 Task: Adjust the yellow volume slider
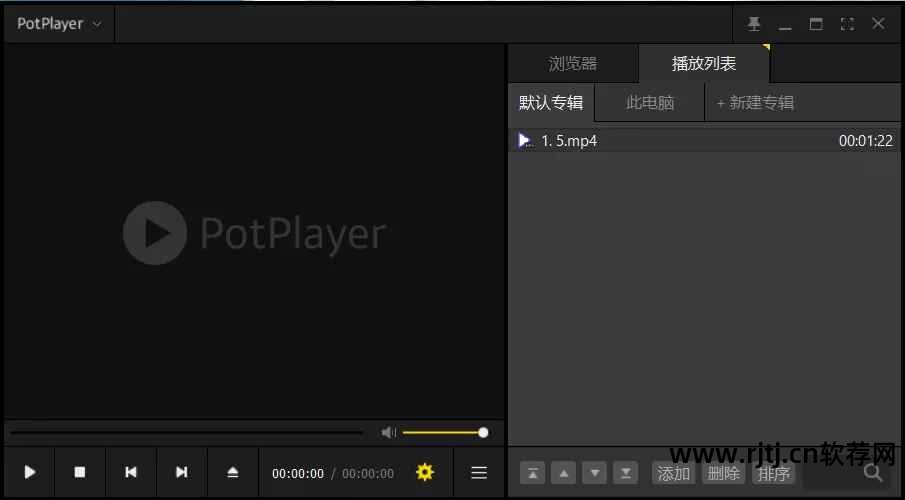point(445,432)
